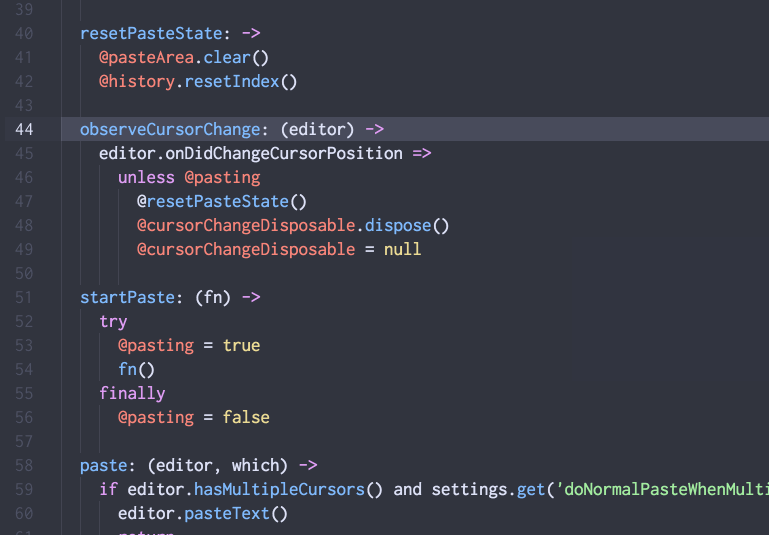Click the @resetPasteState() call on line 47

pos(222,202)
